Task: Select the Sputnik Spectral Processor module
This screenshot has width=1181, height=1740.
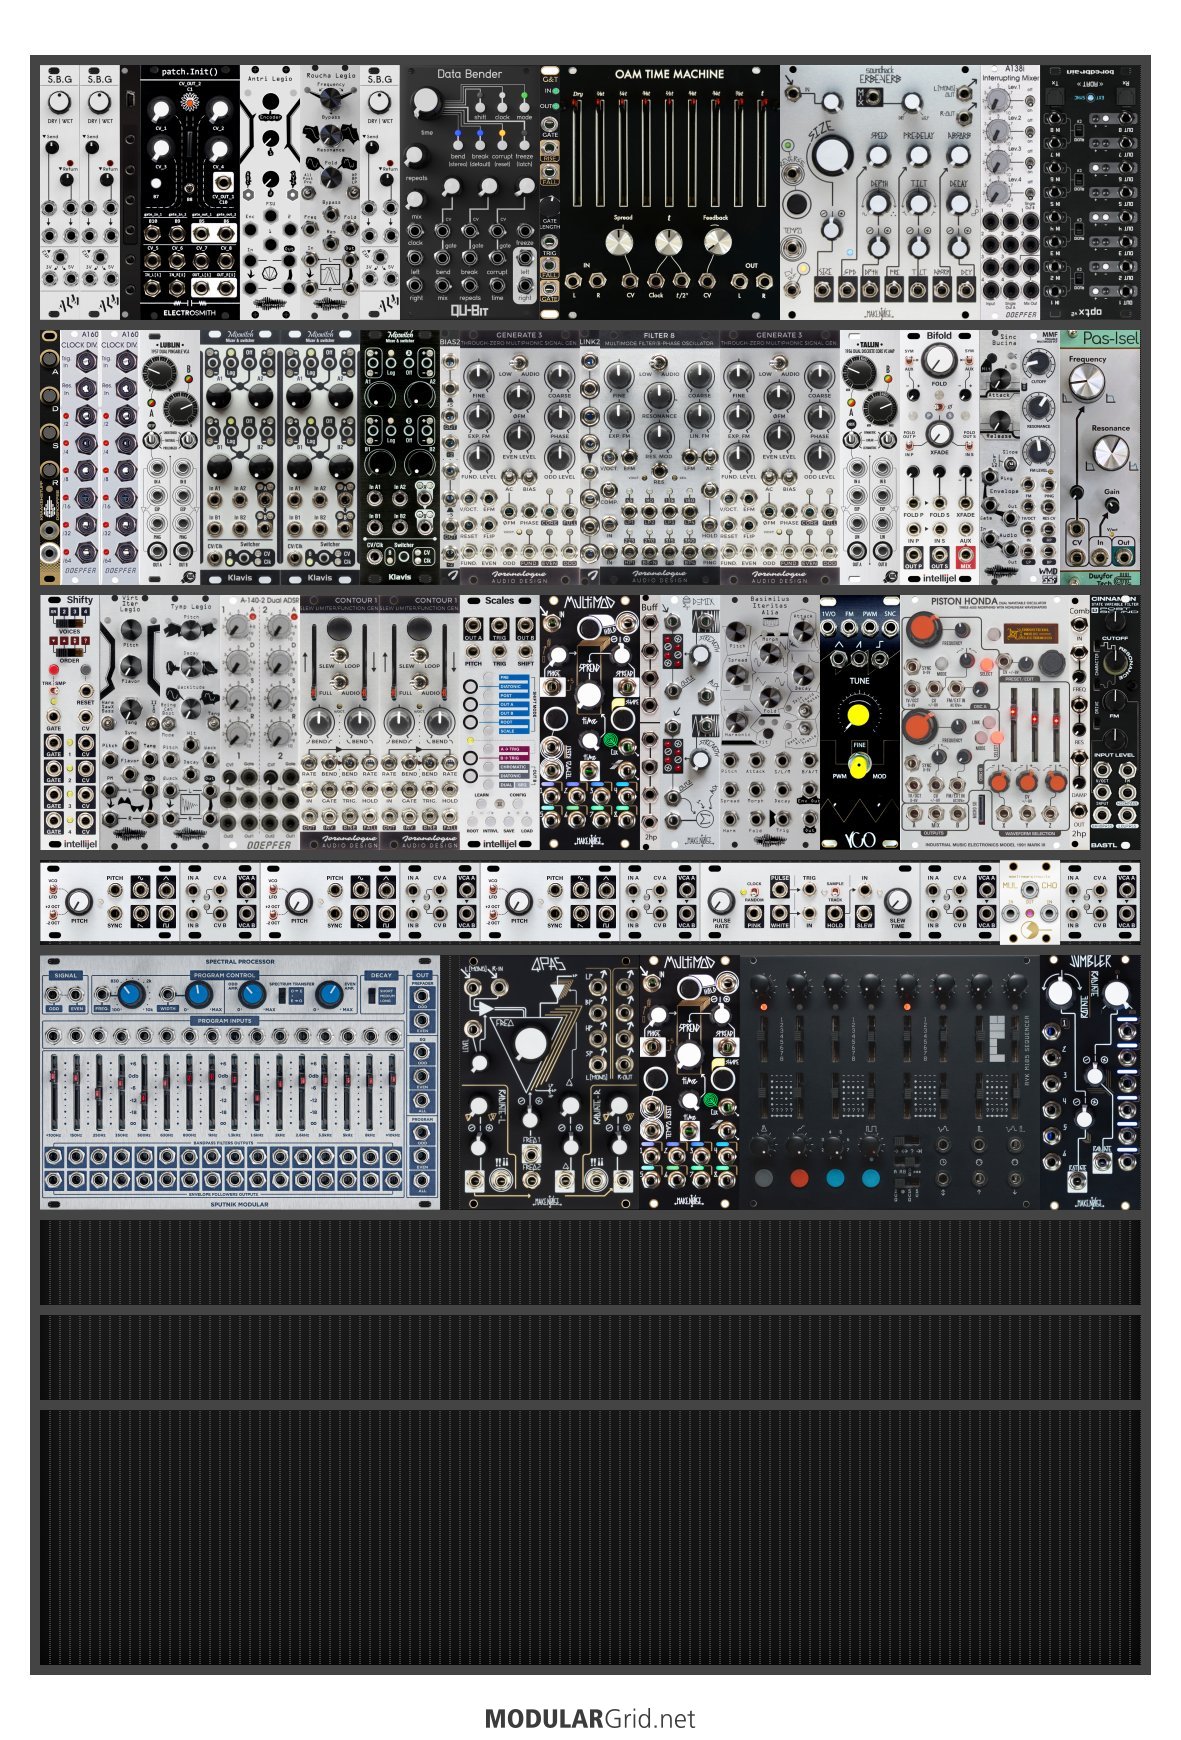Action: pyautogui.click(x=240, y=1082)
